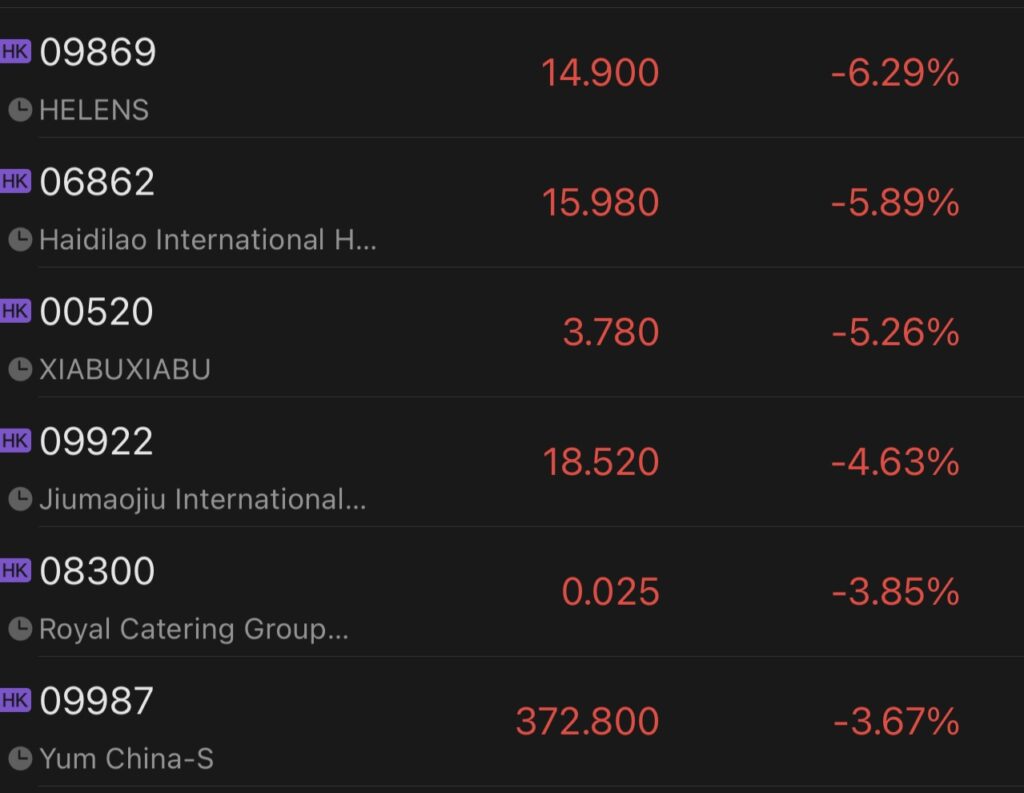The height and width of the screenshot is (793, 1024).
Task: Click the -5.89% change for Haidilao
Action: pyautogui.click(x=895, y=202)
